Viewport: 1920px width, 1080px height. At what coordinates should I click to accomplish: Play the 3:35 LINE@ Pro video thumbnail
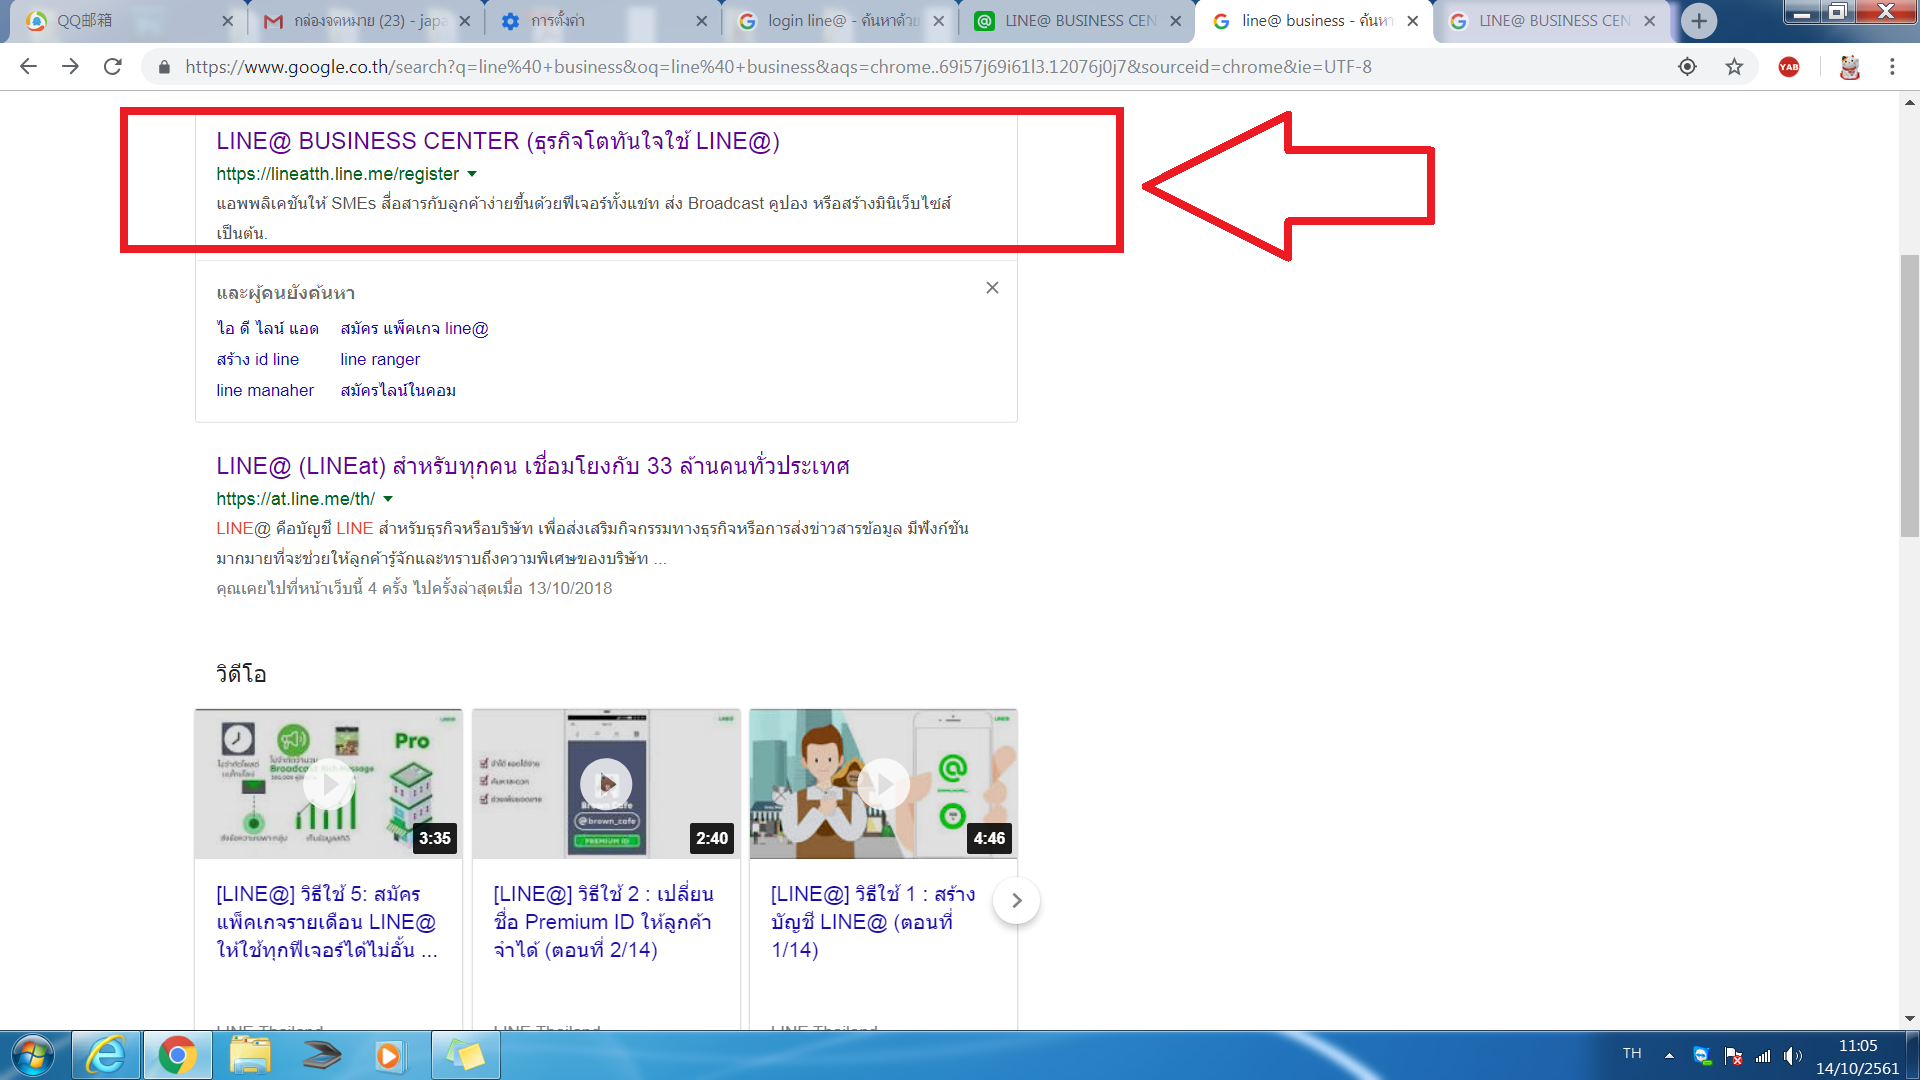point(328,784)
